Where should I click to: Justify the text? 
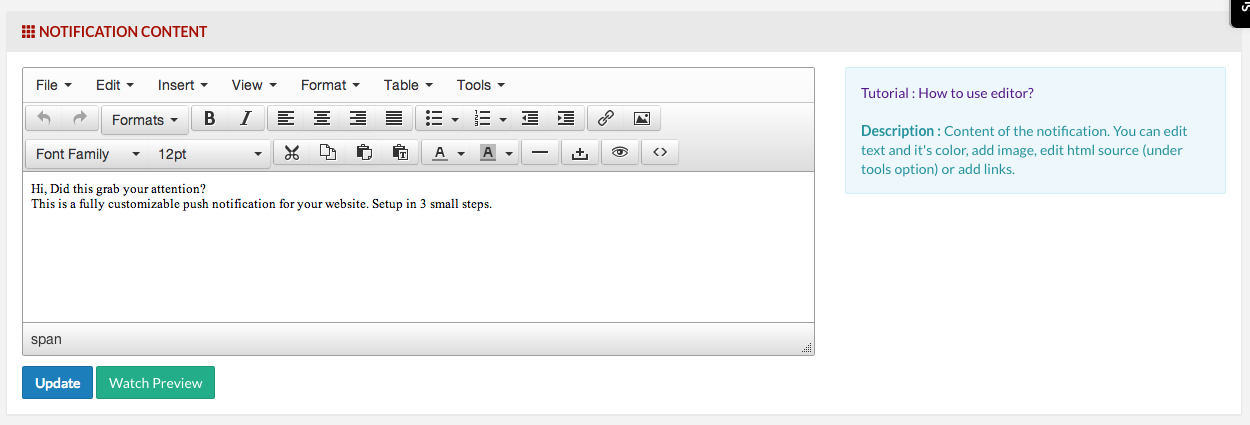(394, 119)
